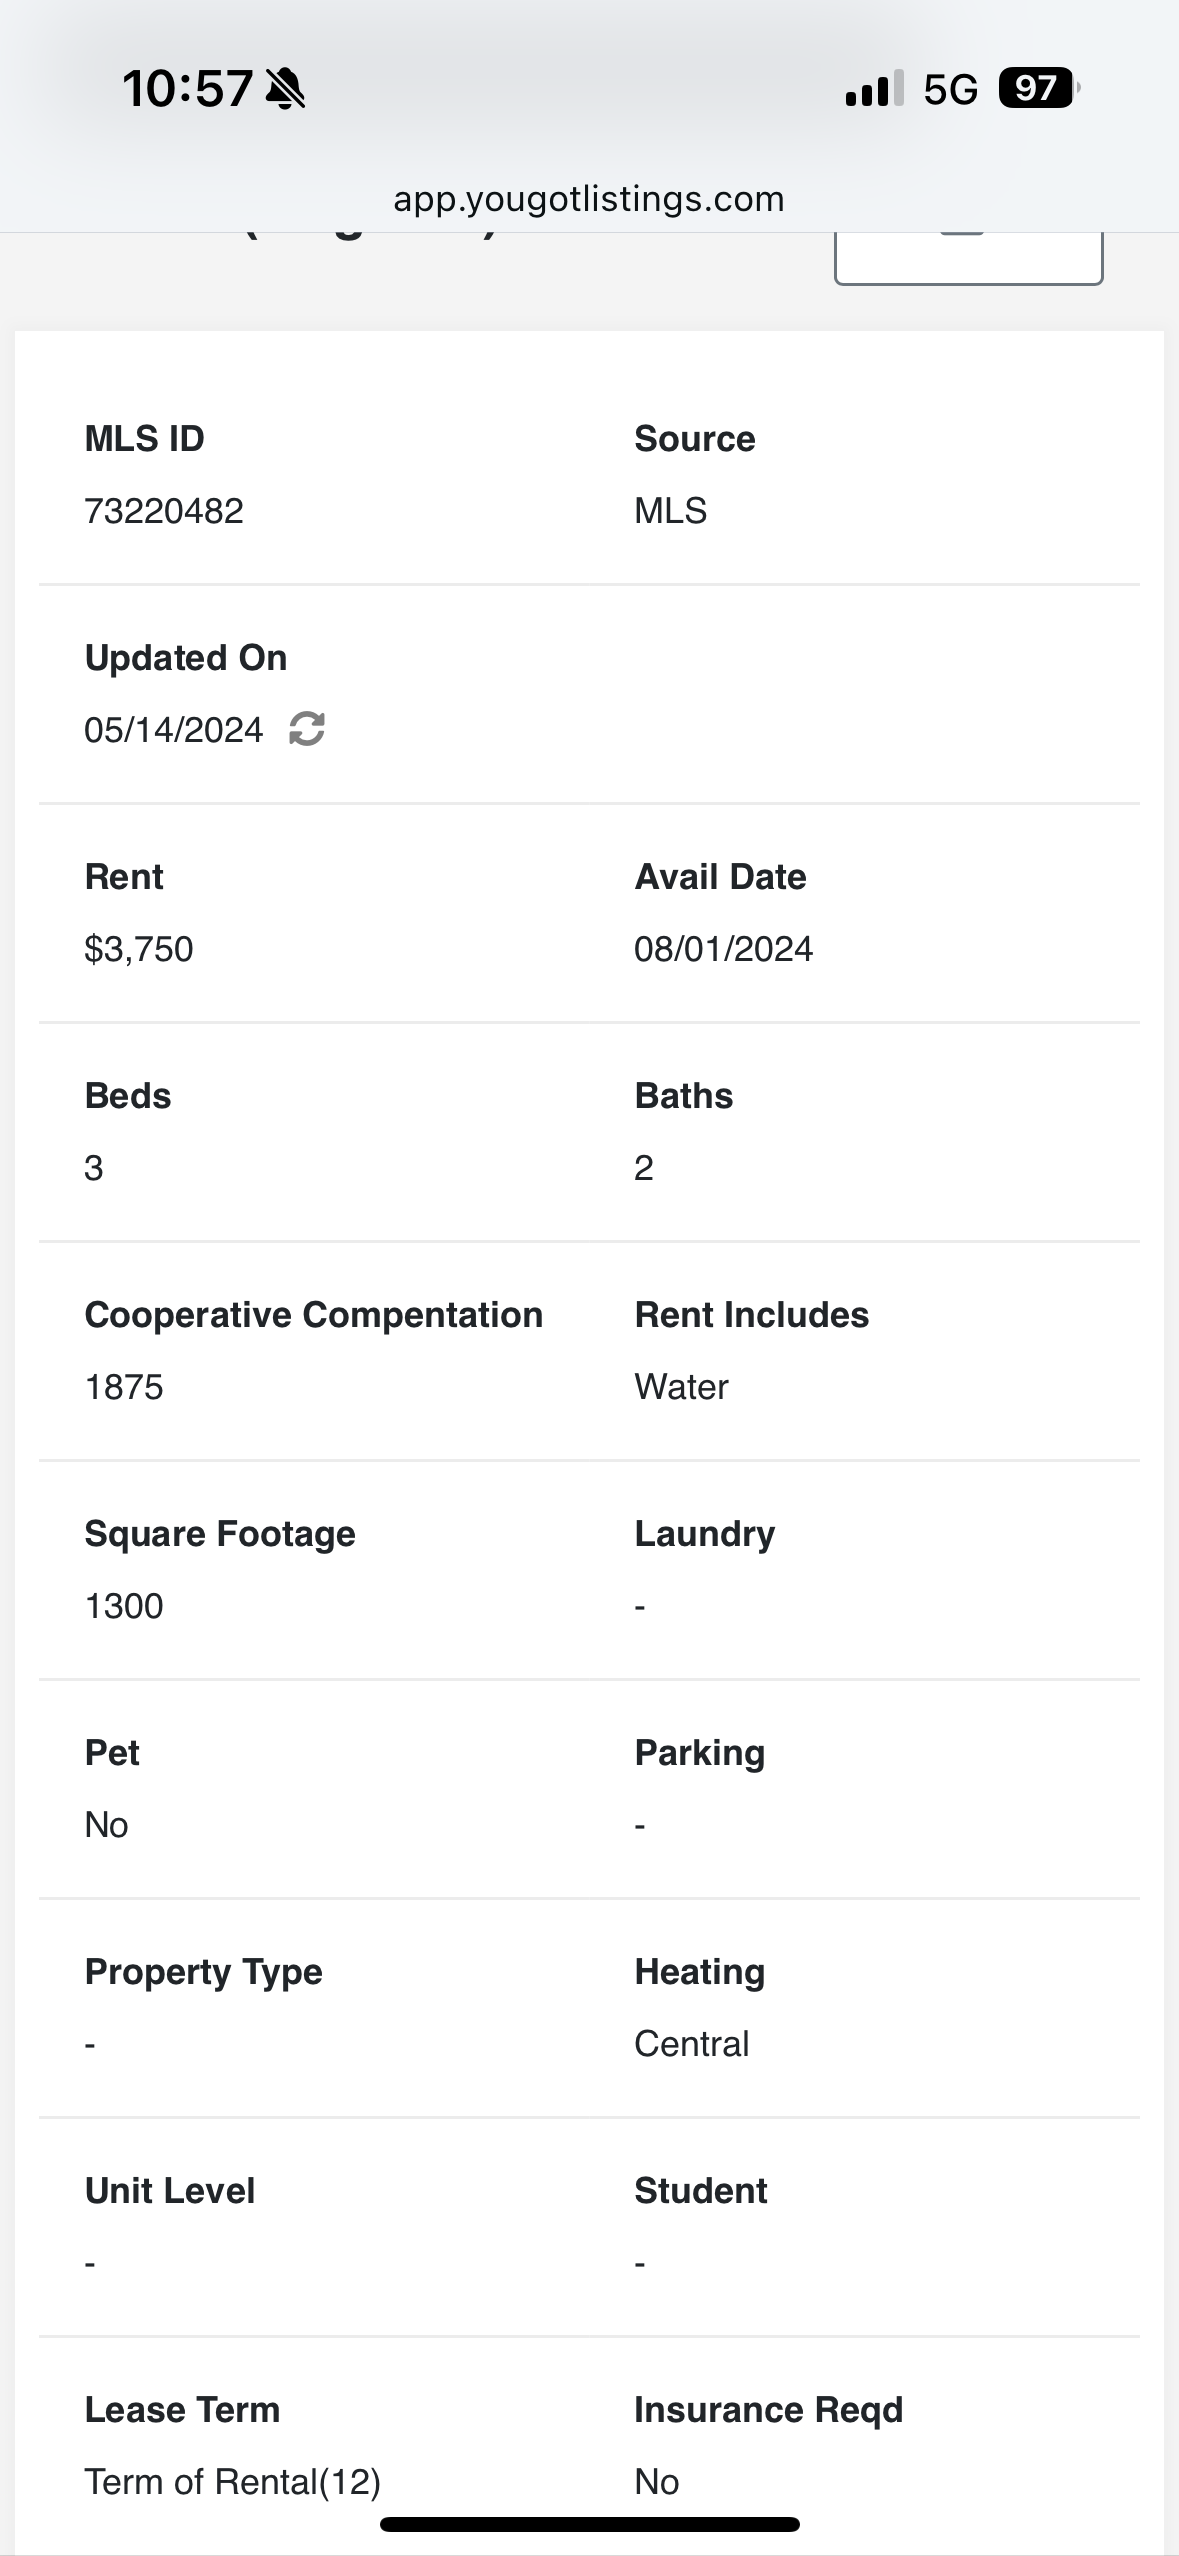The image size is (1179, 2556).
Task: Tap the muted bell icon in status bar
Action: (286, 89)
